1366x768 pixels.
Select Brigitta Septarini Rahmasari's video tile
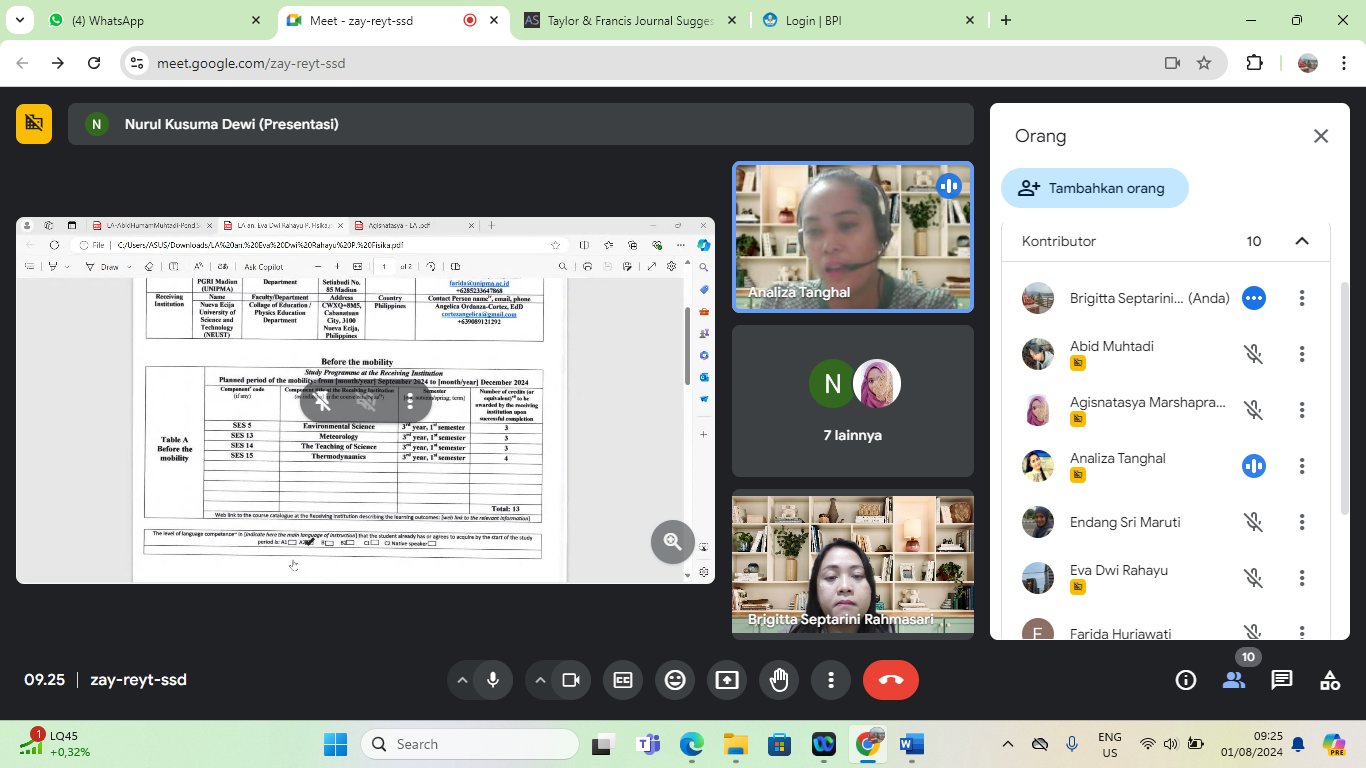(x=853, y=564)
